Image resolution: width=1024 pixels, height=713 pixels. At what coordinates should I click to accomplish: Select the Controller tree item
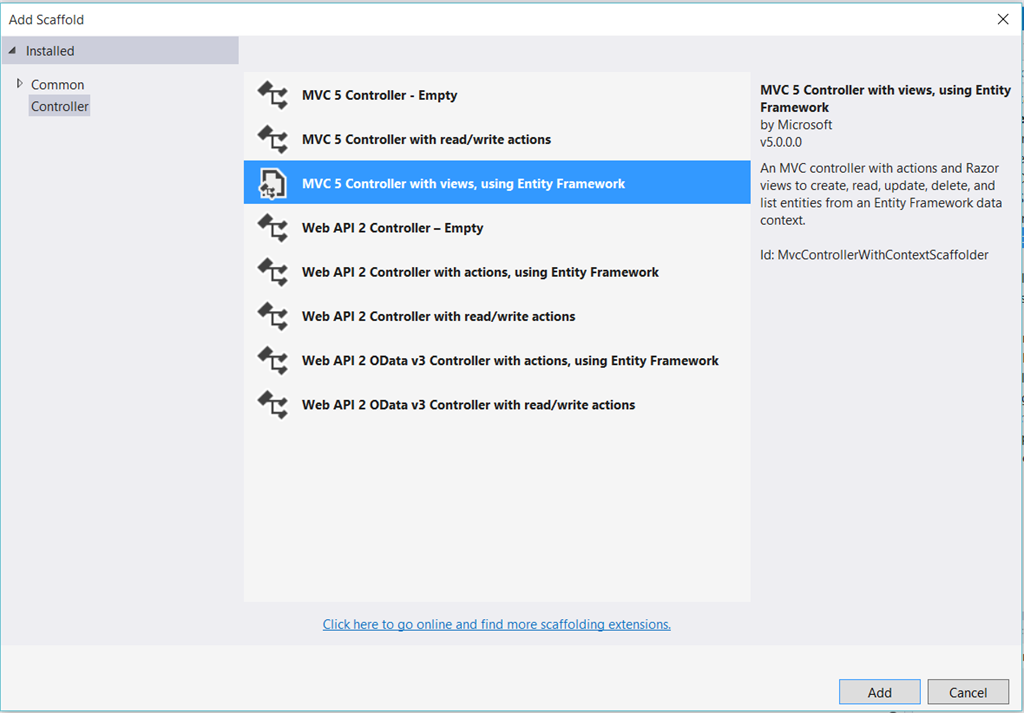(59, 106)
